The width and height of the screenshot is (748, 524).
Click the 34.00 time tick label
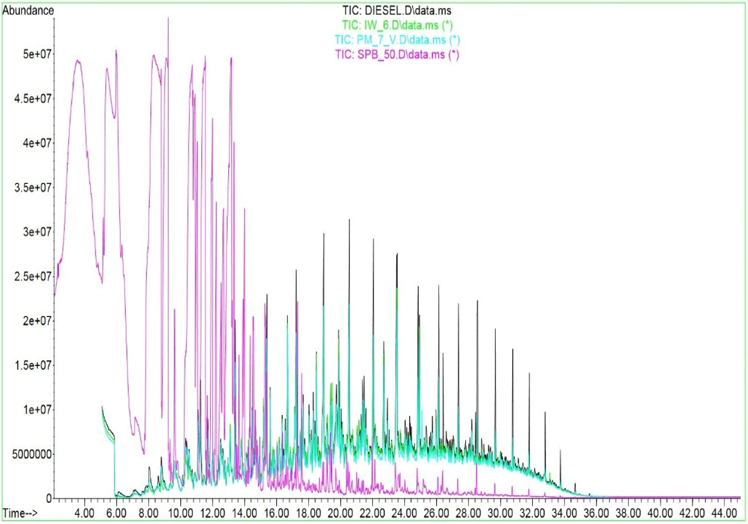564,514
